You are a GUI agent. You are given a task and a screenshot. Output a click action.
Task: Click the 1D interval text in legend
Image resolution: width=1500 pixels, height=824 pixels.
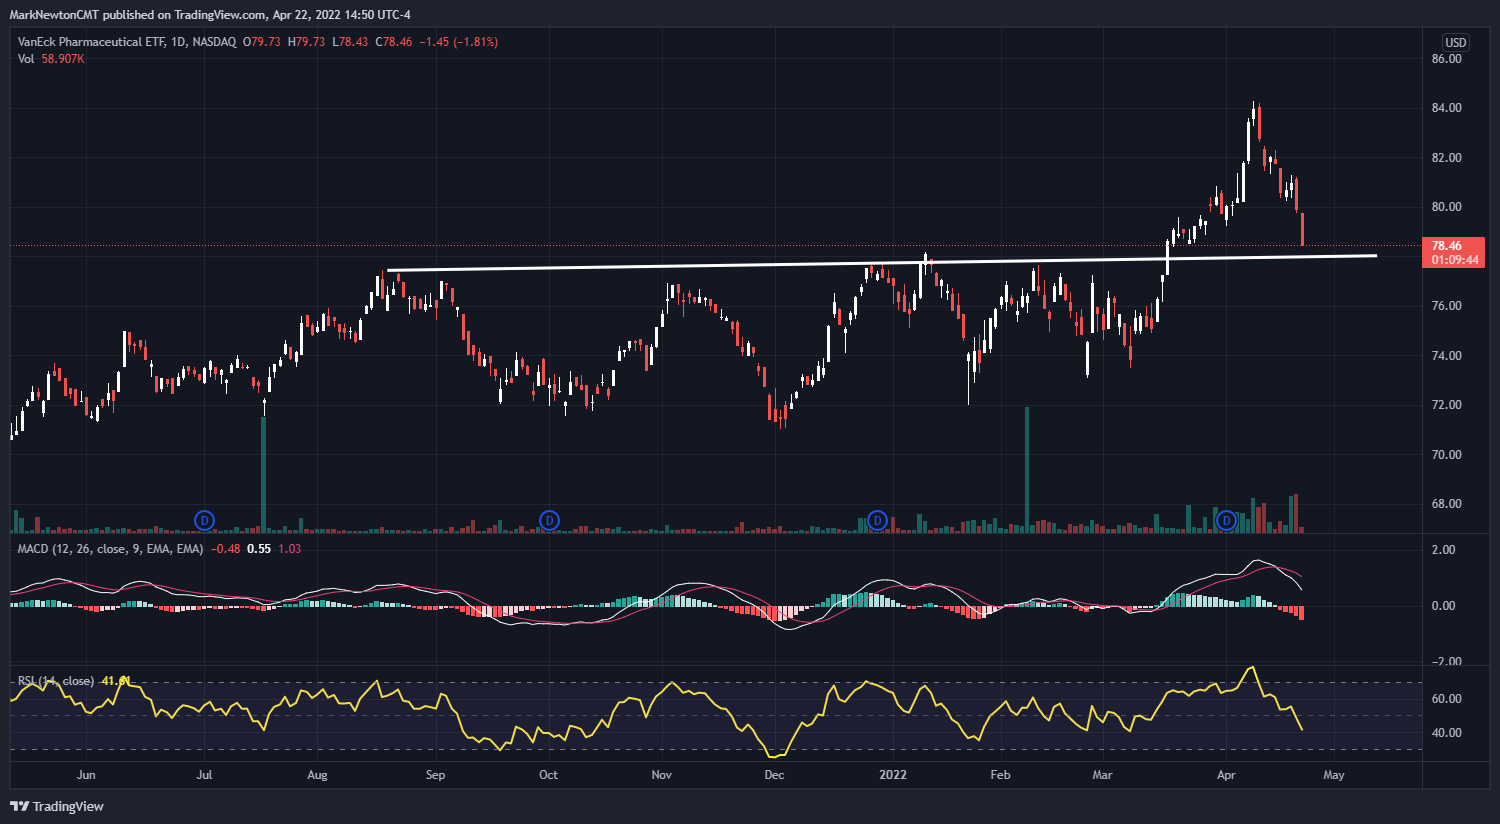pyautogui.click(x=178, y=42)
